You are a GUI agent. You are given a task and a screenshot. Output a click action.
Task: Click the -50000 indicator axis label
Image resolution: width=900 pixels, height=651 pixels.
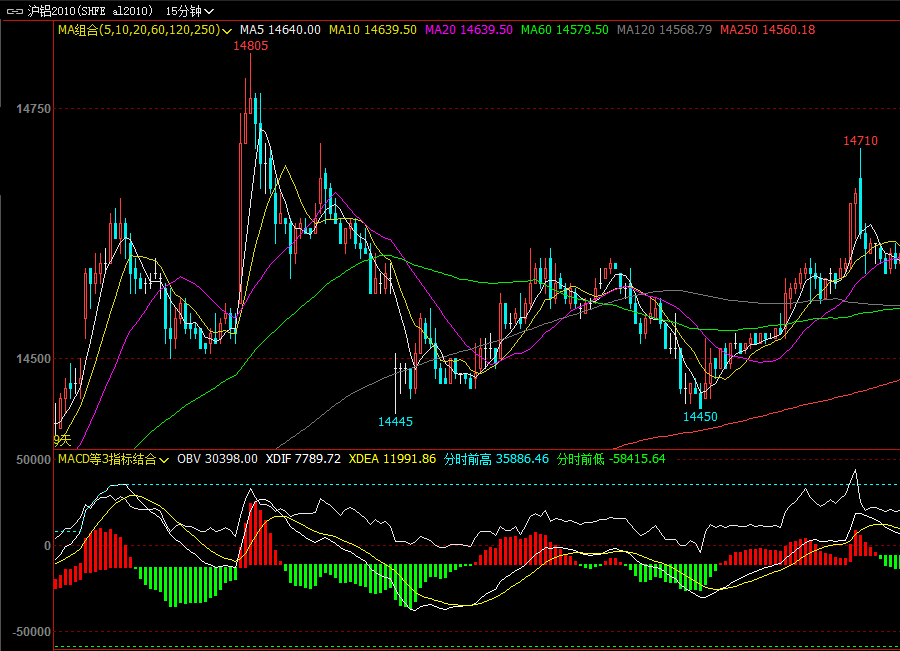(x=32, y=631)
